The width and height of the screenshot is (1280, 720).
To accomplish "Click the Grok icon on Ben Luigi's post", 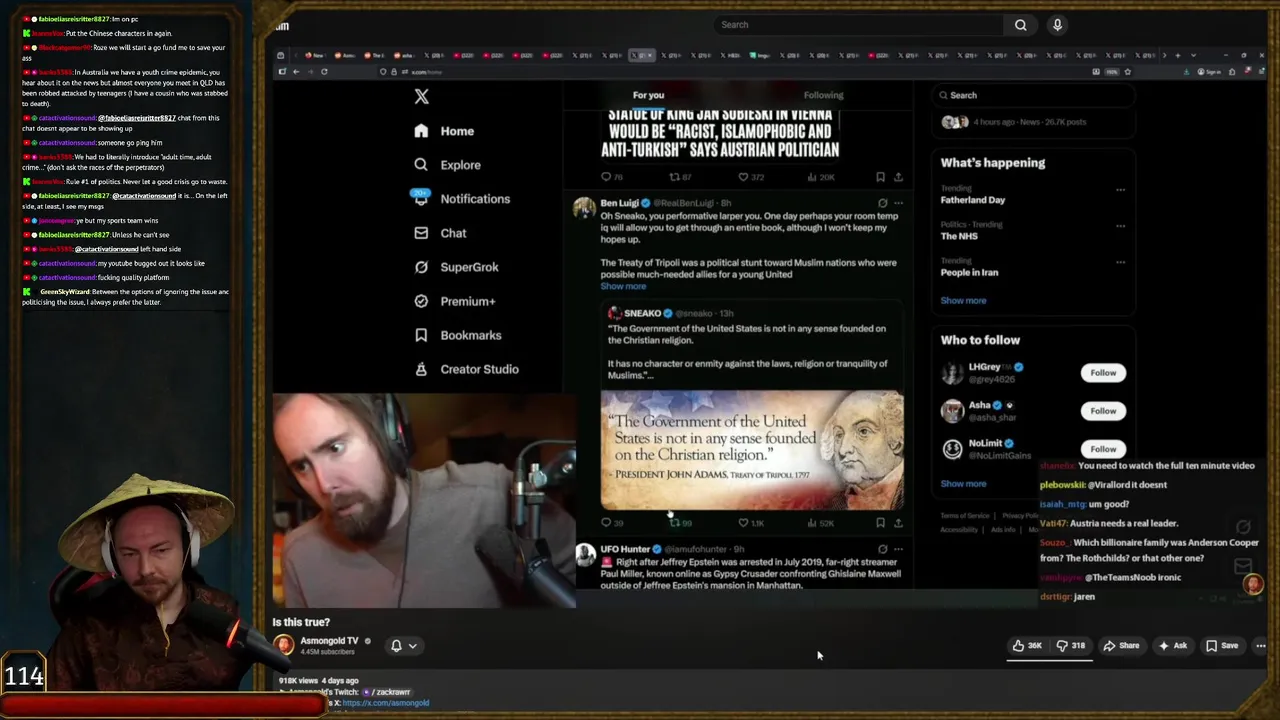I will coord(882,203).
